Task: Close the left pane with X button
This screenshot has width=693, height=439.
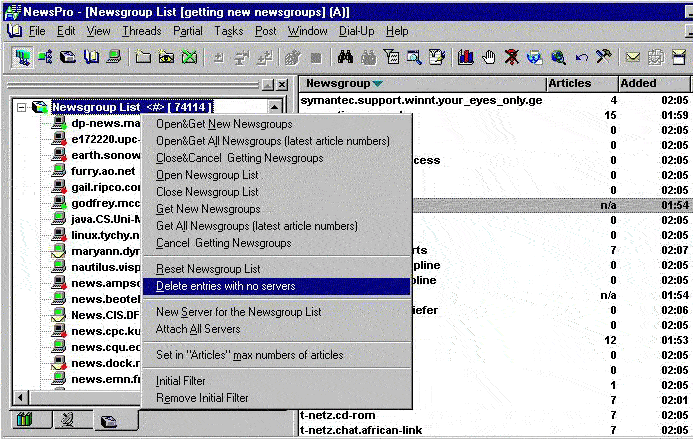Action: pyautogui.click(x=282, y=84)
